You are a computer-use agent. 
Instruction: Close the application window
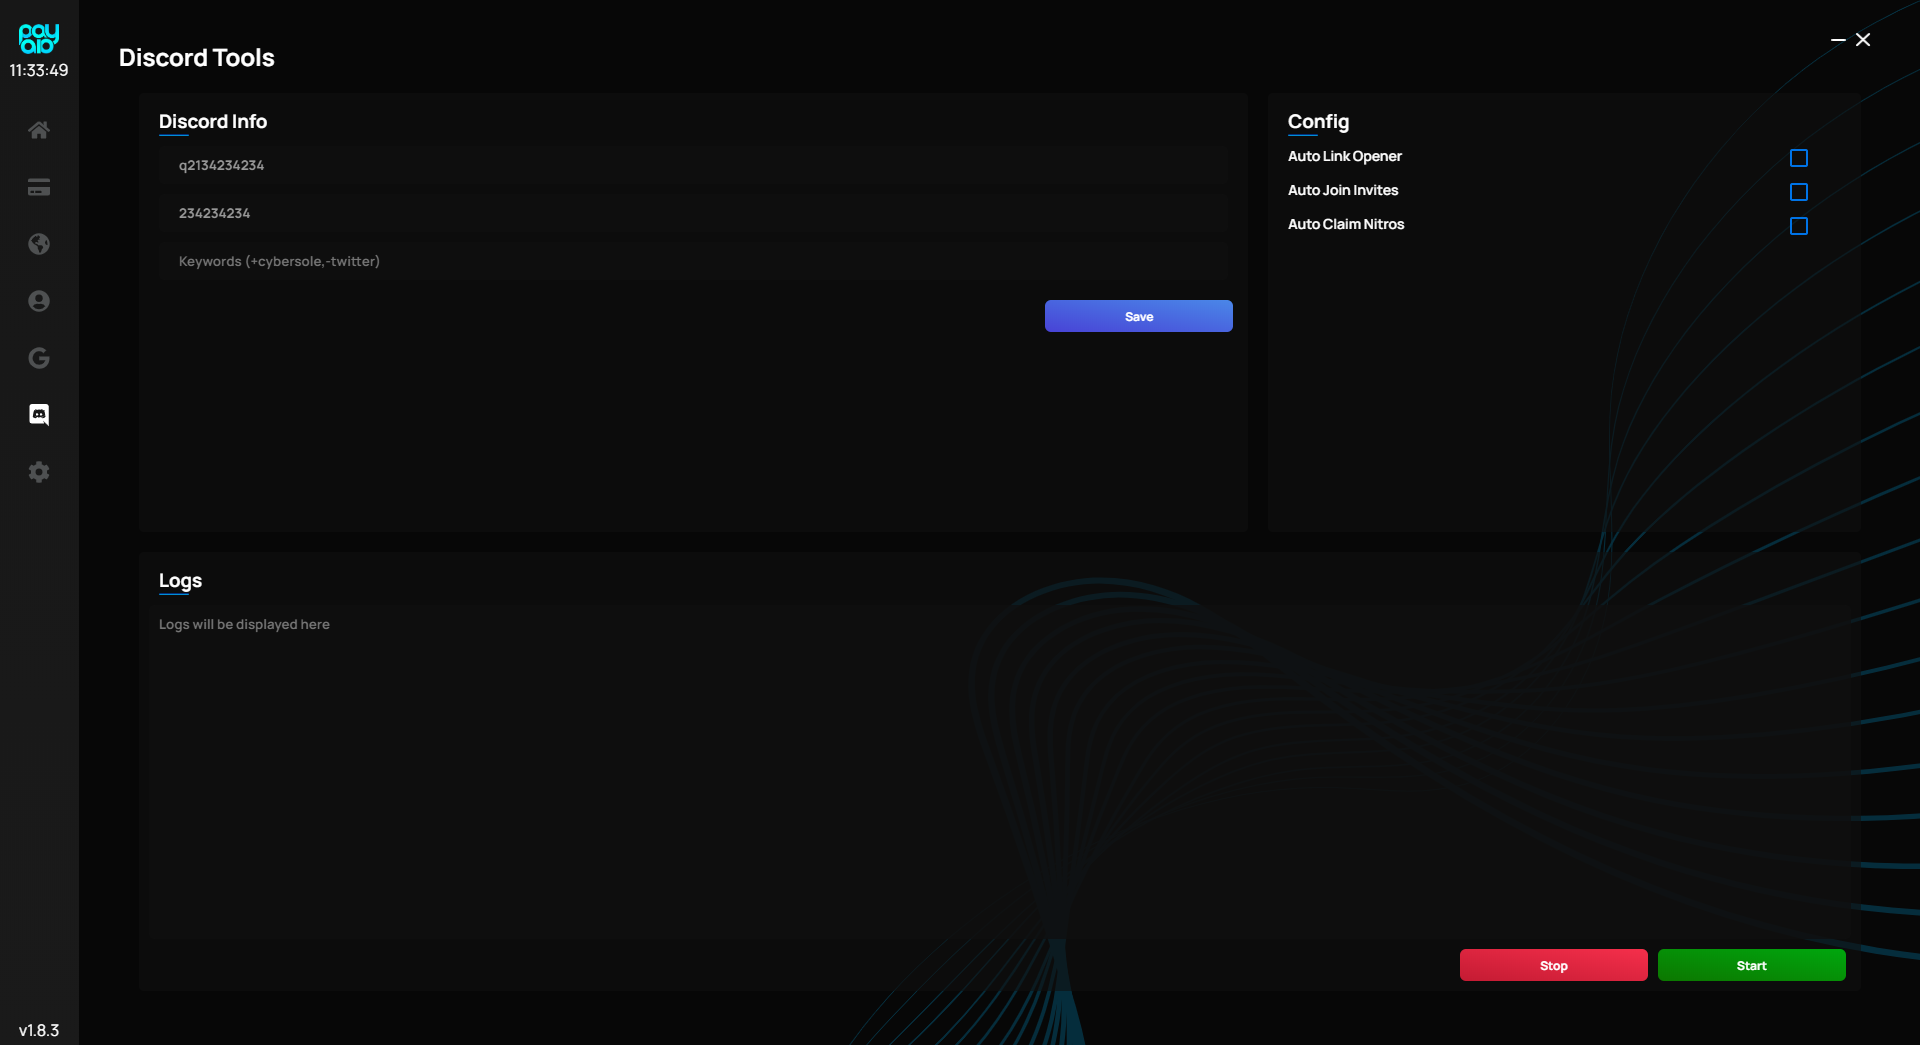(x=1863, y=40)
